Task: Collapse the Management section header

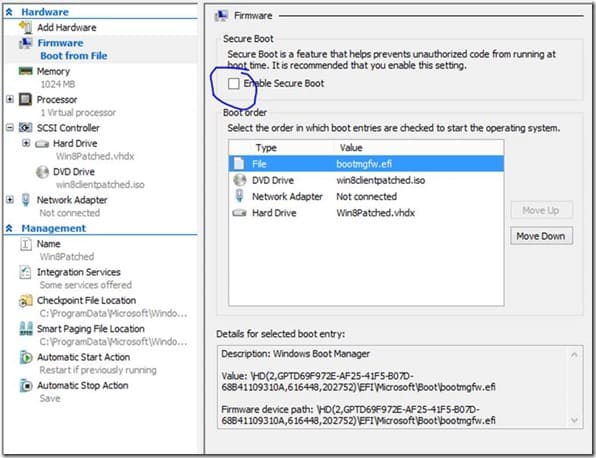Action: tap(9, 228)
